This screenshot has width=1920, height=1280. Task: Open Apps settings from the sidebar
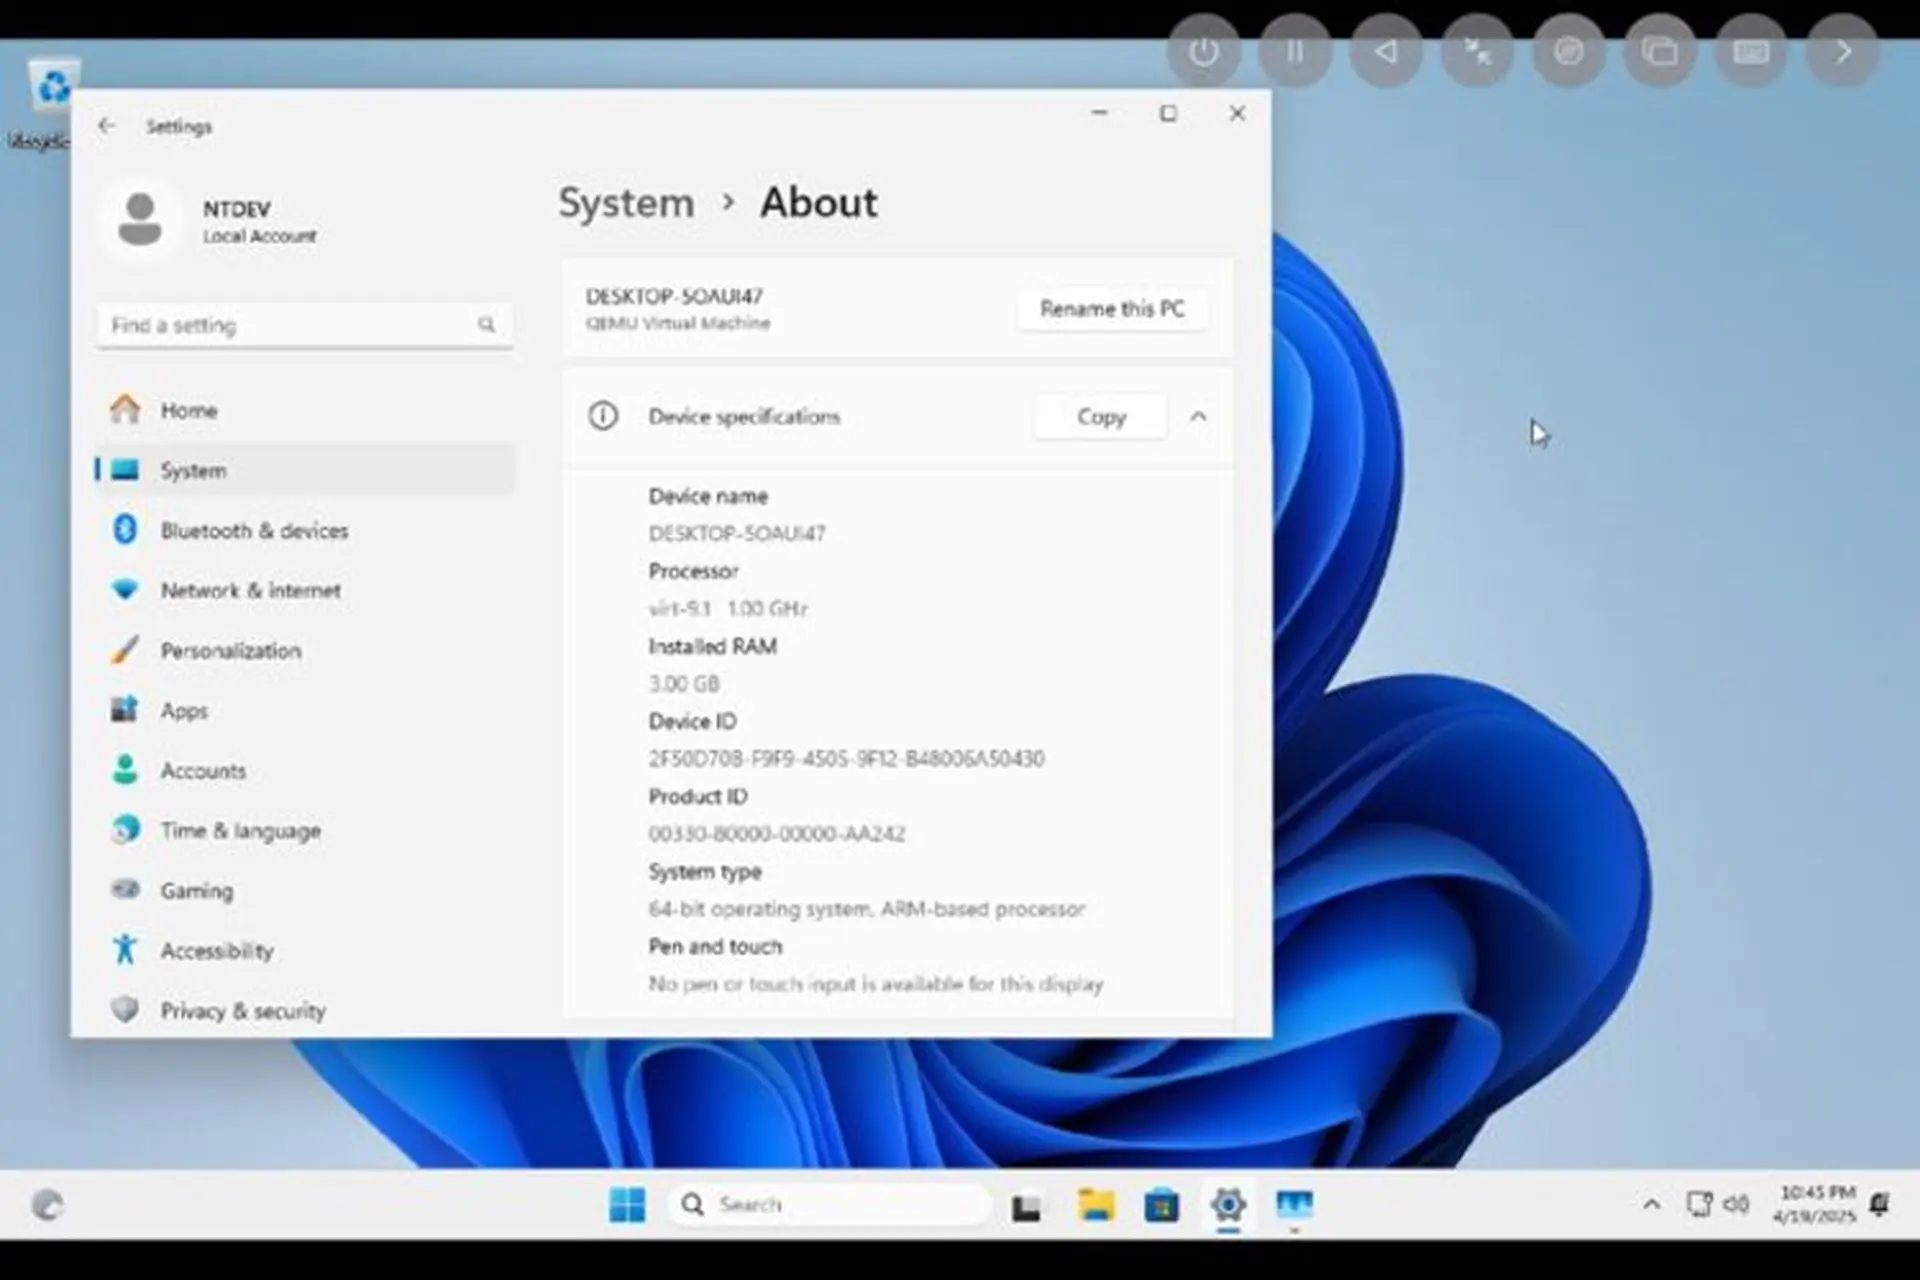[x=183, y=710]
